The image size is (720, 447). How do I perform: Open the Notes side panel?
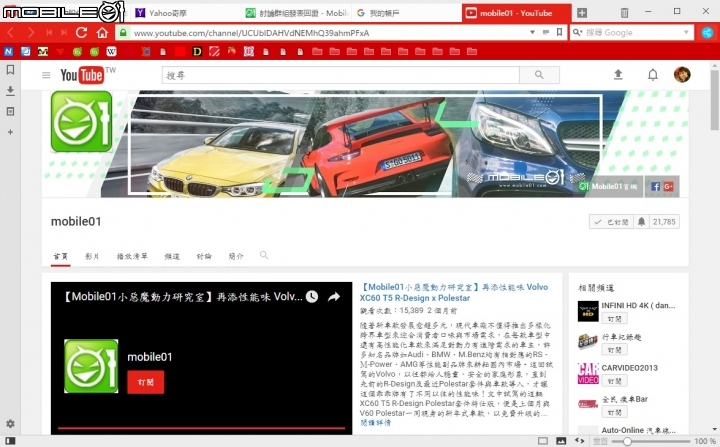tap(10, 111)
